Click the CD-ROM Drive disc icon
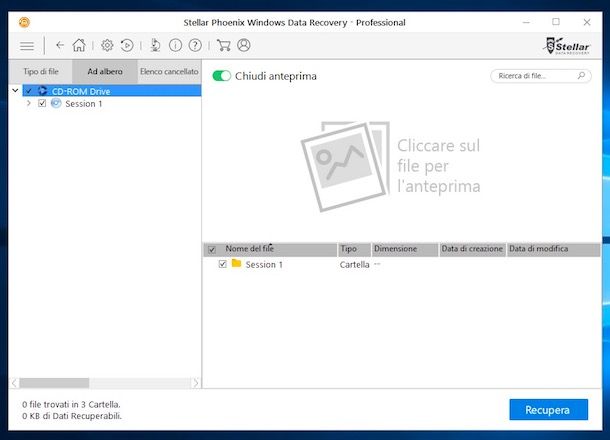610x440 pixels. (42, 91)
